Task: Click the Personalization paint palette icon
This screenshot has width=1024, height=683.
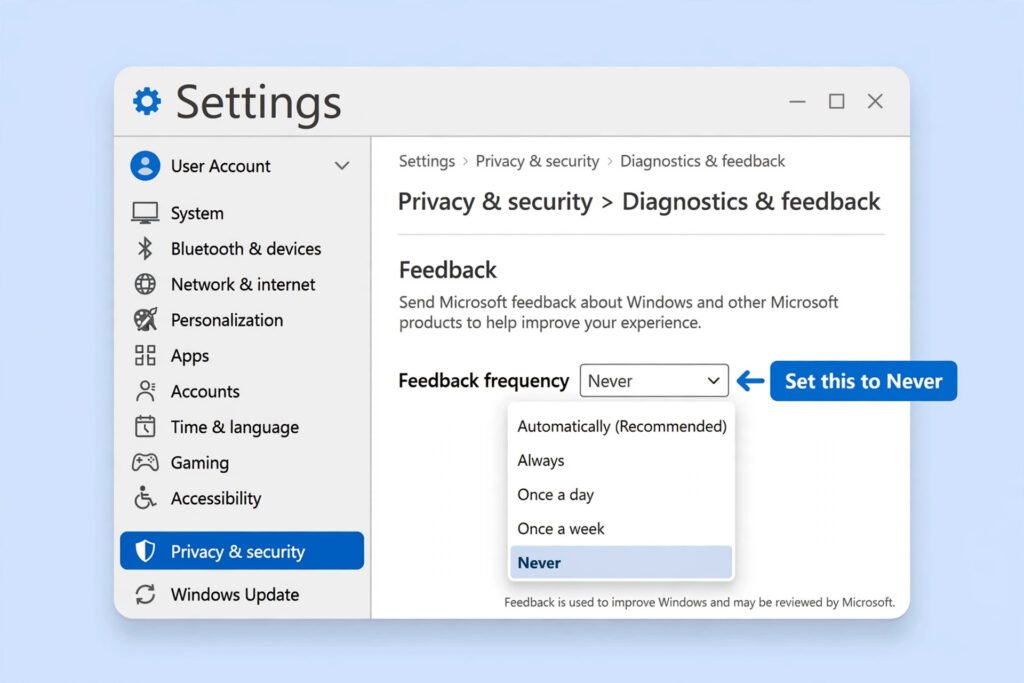Action: pyautogui.click(x=145, y=320)
